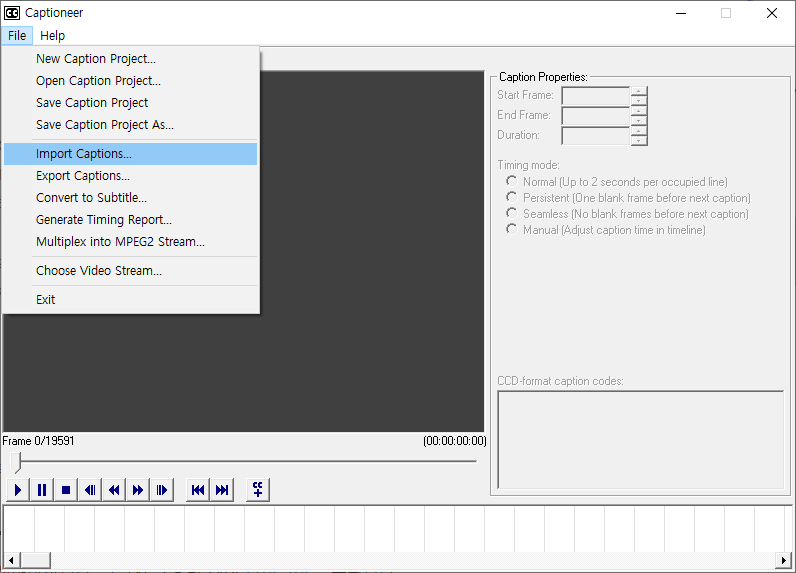Click the timeline left scroll arrow

11,560
